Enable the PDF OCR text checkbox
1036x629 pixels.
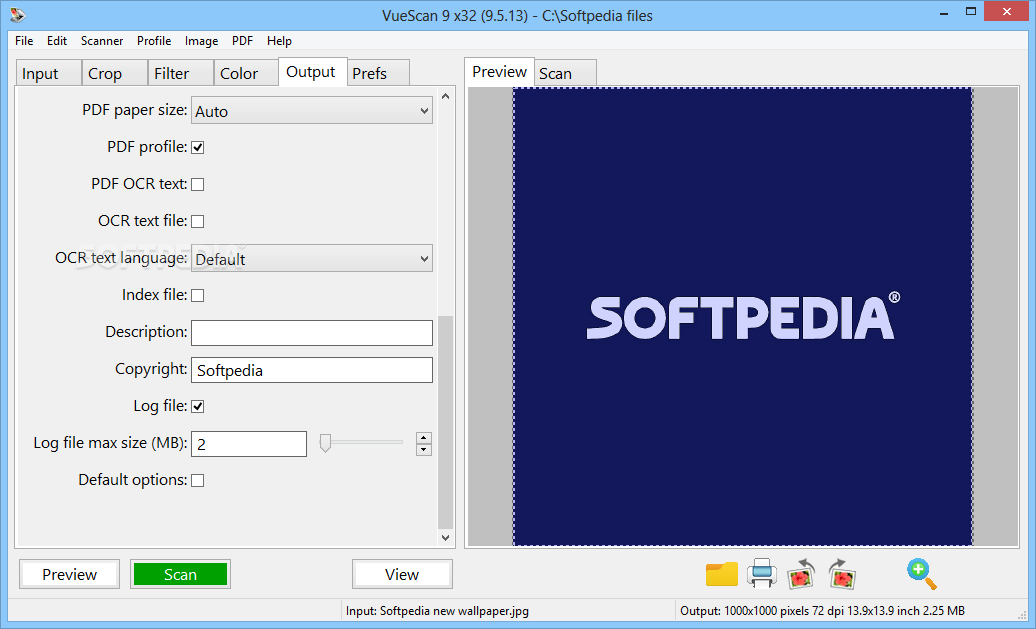coord(198,184)
